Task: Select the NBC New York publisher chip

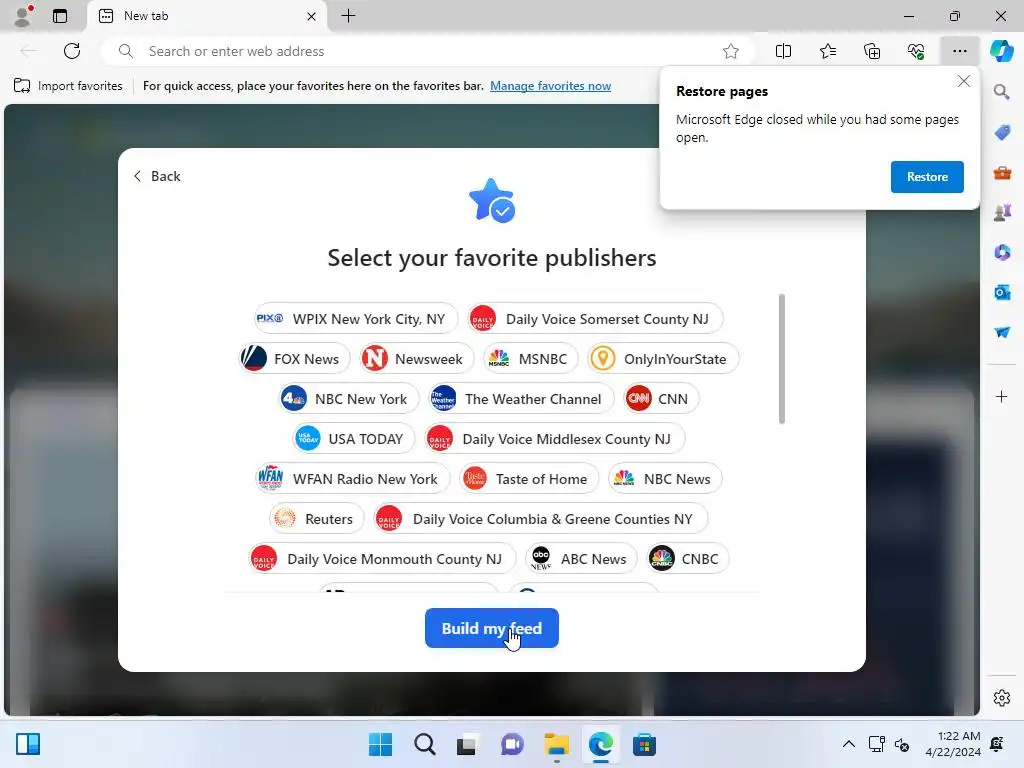Action: point(348,398)
